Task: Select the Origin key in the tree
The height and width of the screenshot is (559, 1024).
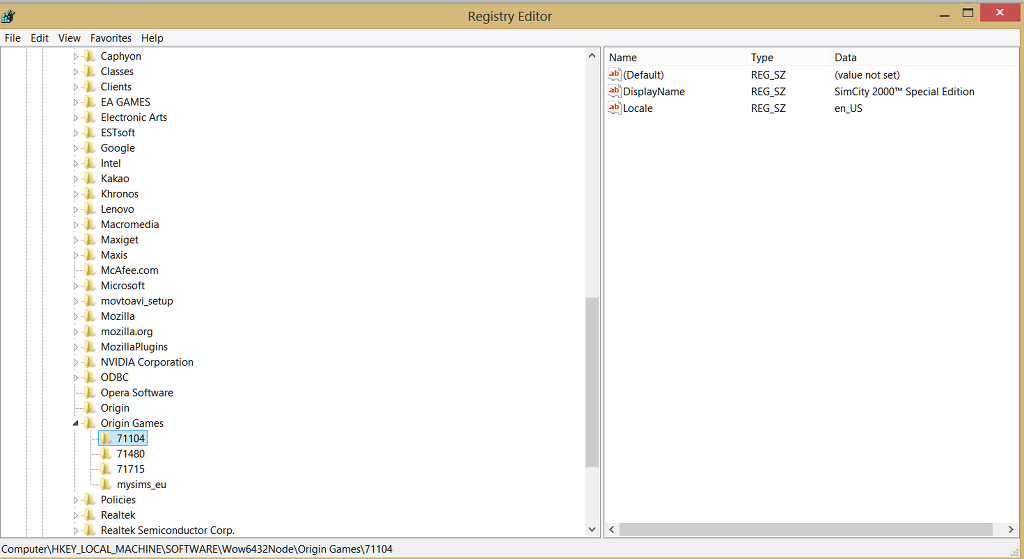Action: (x=115, y=408)
